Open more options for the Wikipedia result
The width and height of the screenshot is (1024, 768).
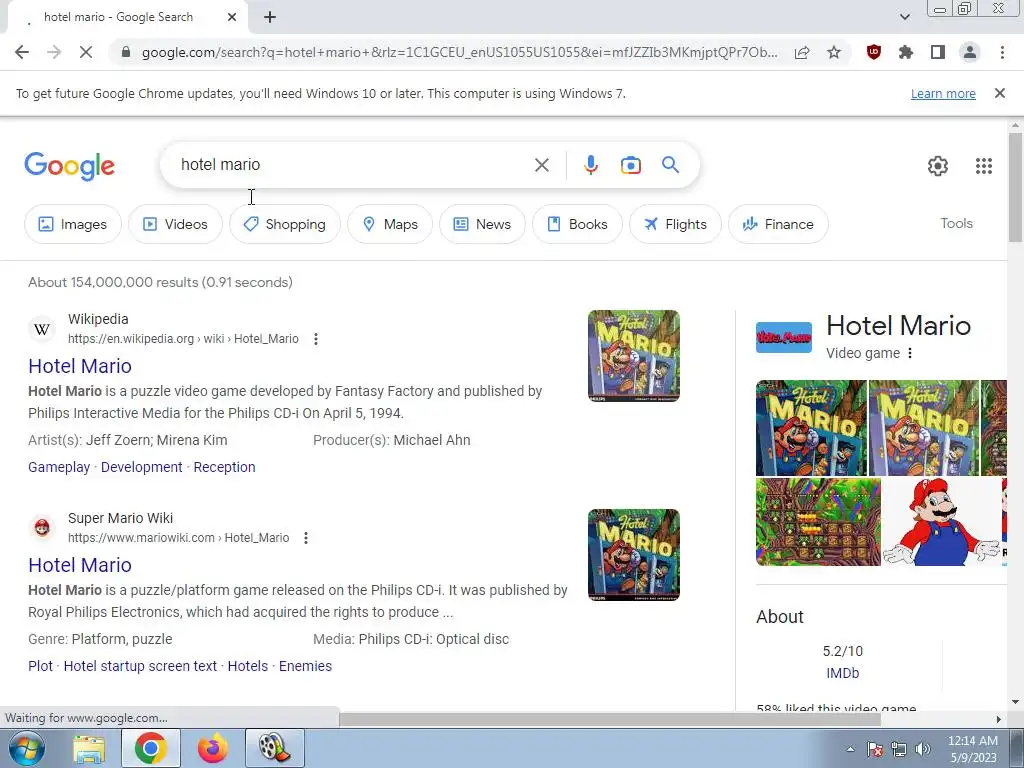click(315, 339)
